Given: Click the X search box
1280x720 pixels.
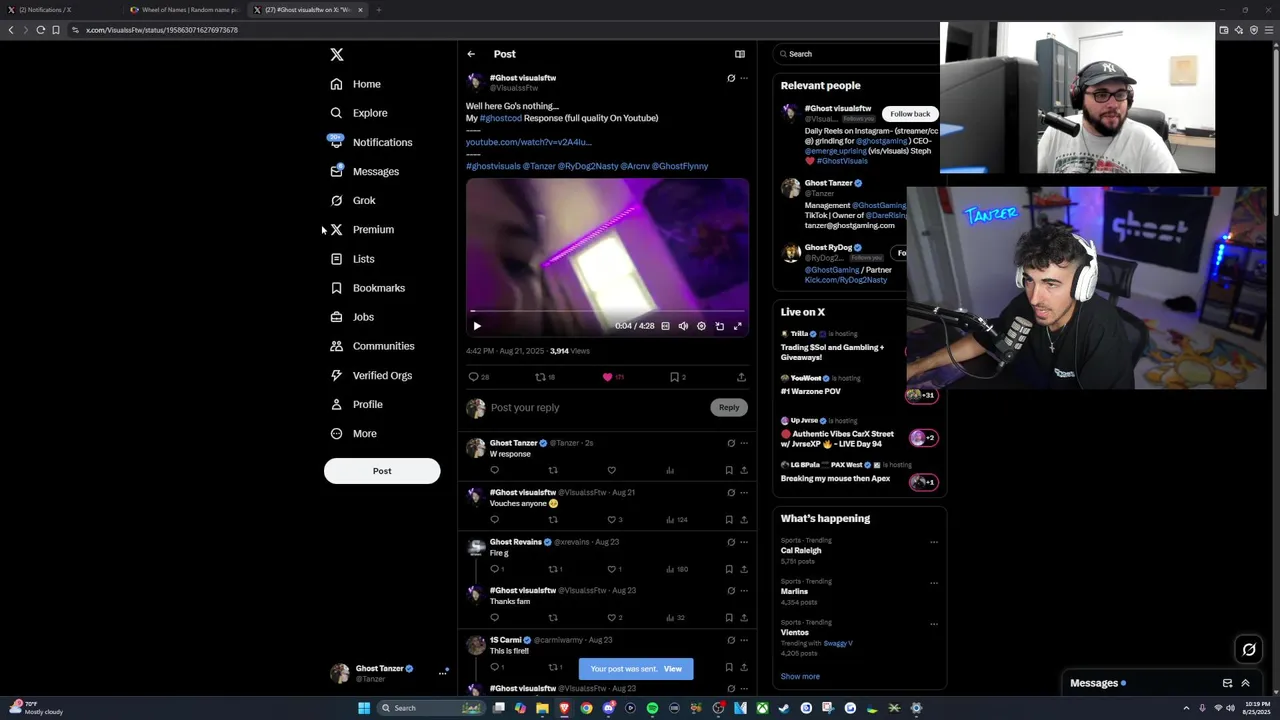Looking at the screenshot, I should [x=856, y=54].
